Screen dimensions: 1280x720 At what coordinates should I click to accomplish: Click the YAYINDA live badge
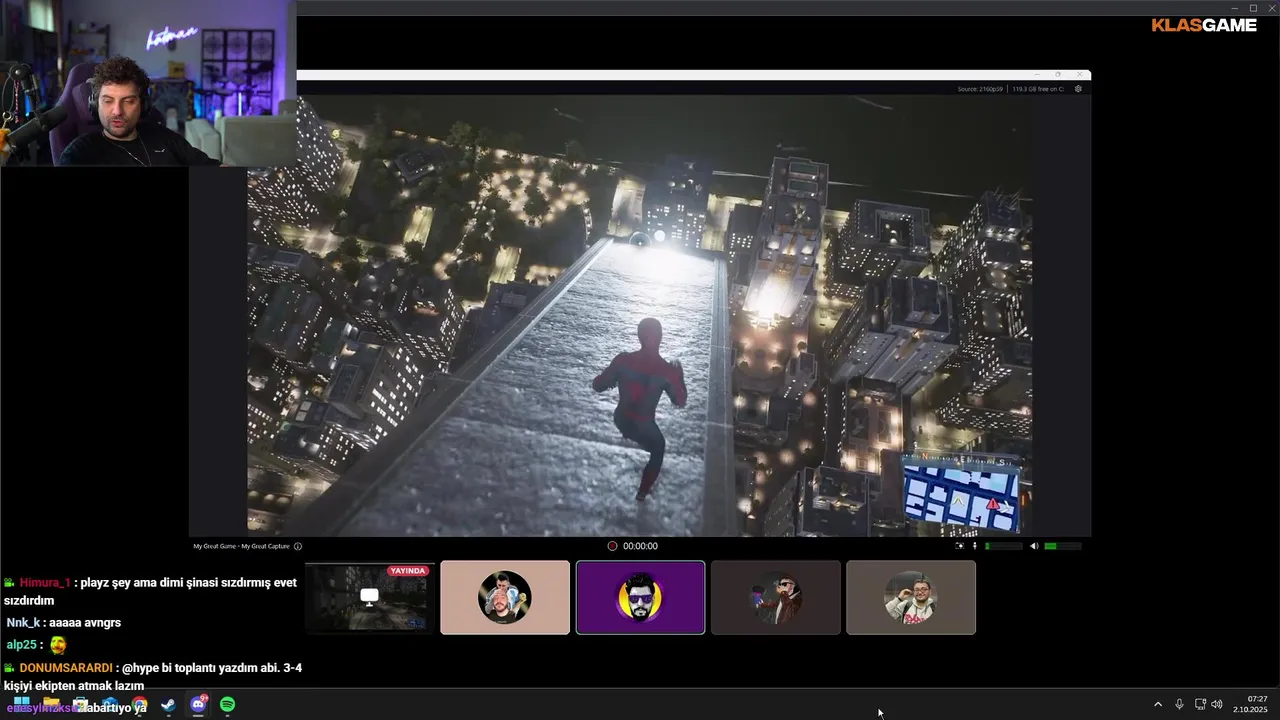coord(408,571)
